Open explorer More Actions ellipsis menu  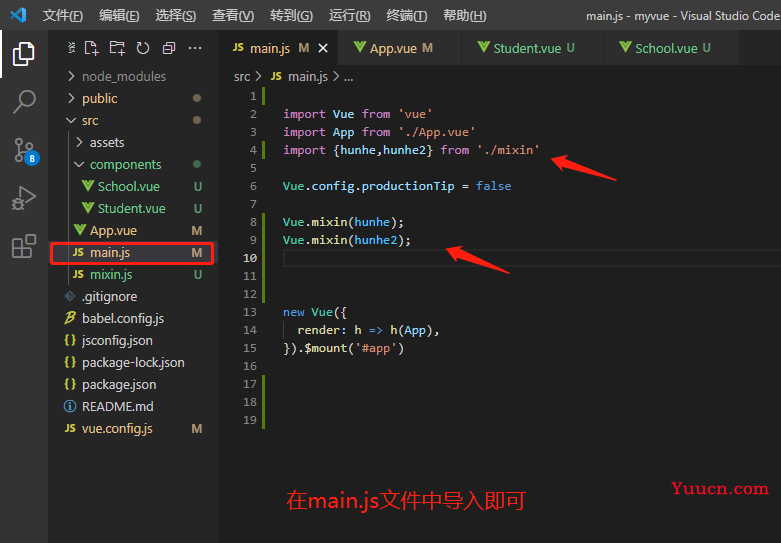click(x=195, y=48)
